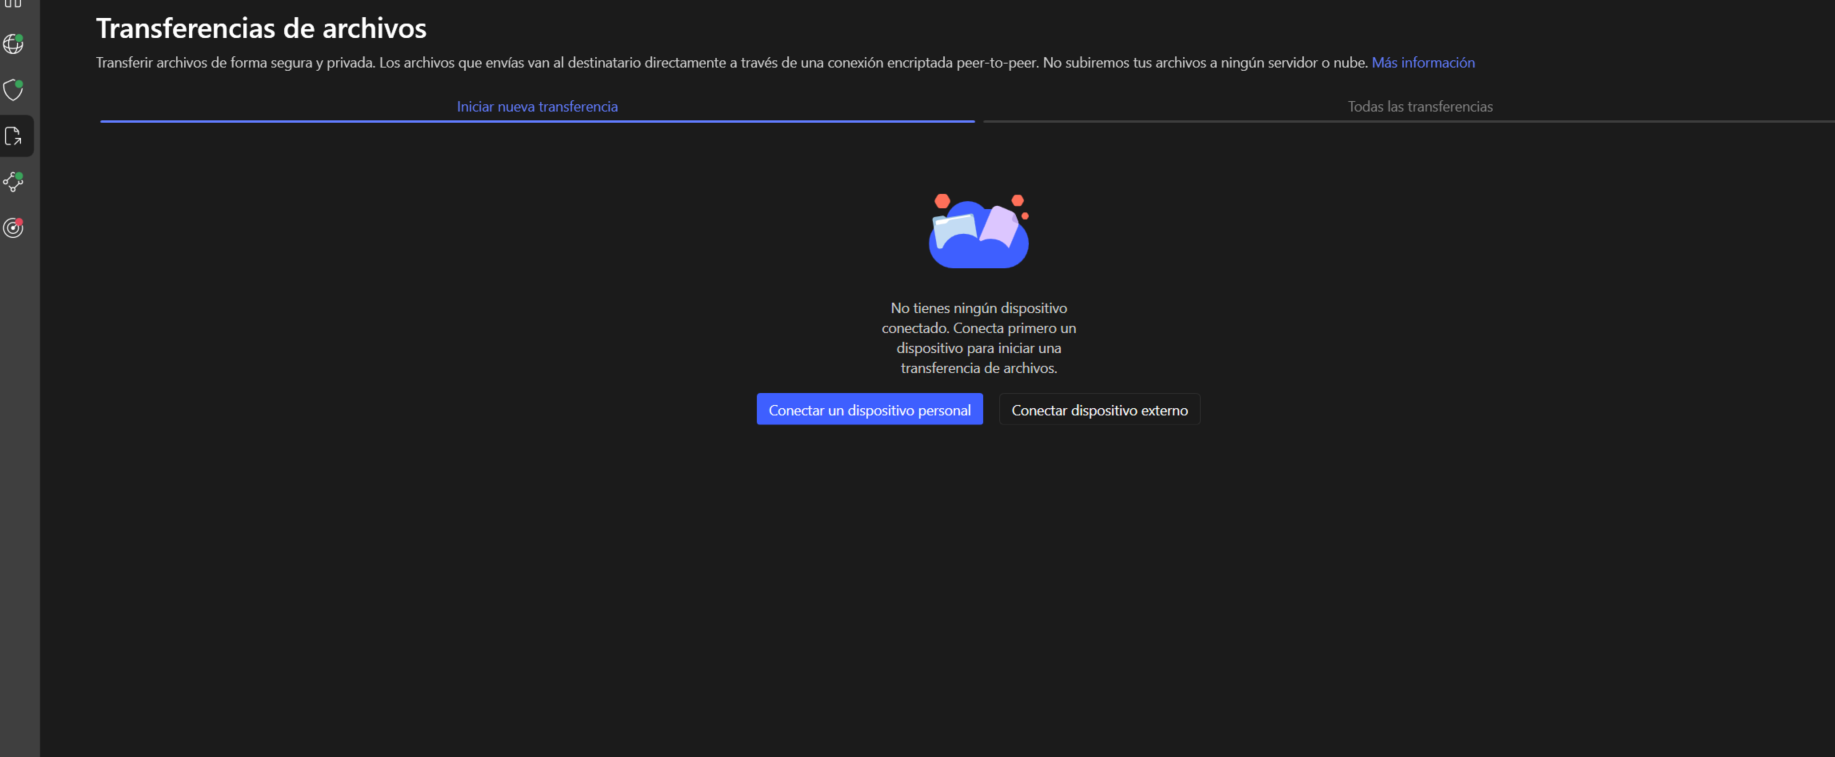This screenshot has width=1835, height=757.
Task: Open the radar monitoring icon
Action: [x=13, y=228]
